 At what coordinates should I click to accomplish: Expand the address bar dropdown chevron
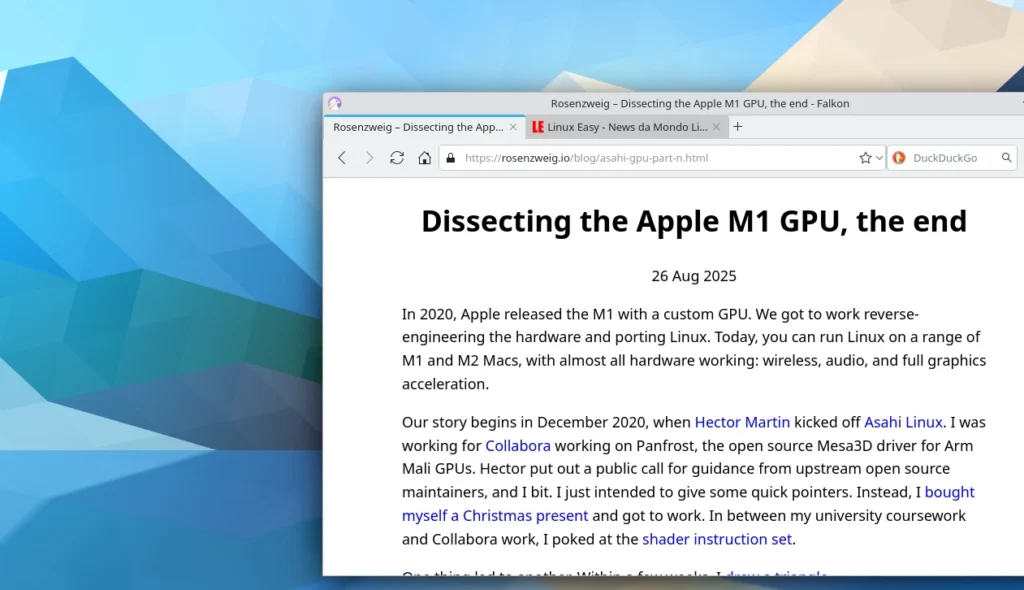(x=879, y=158)
